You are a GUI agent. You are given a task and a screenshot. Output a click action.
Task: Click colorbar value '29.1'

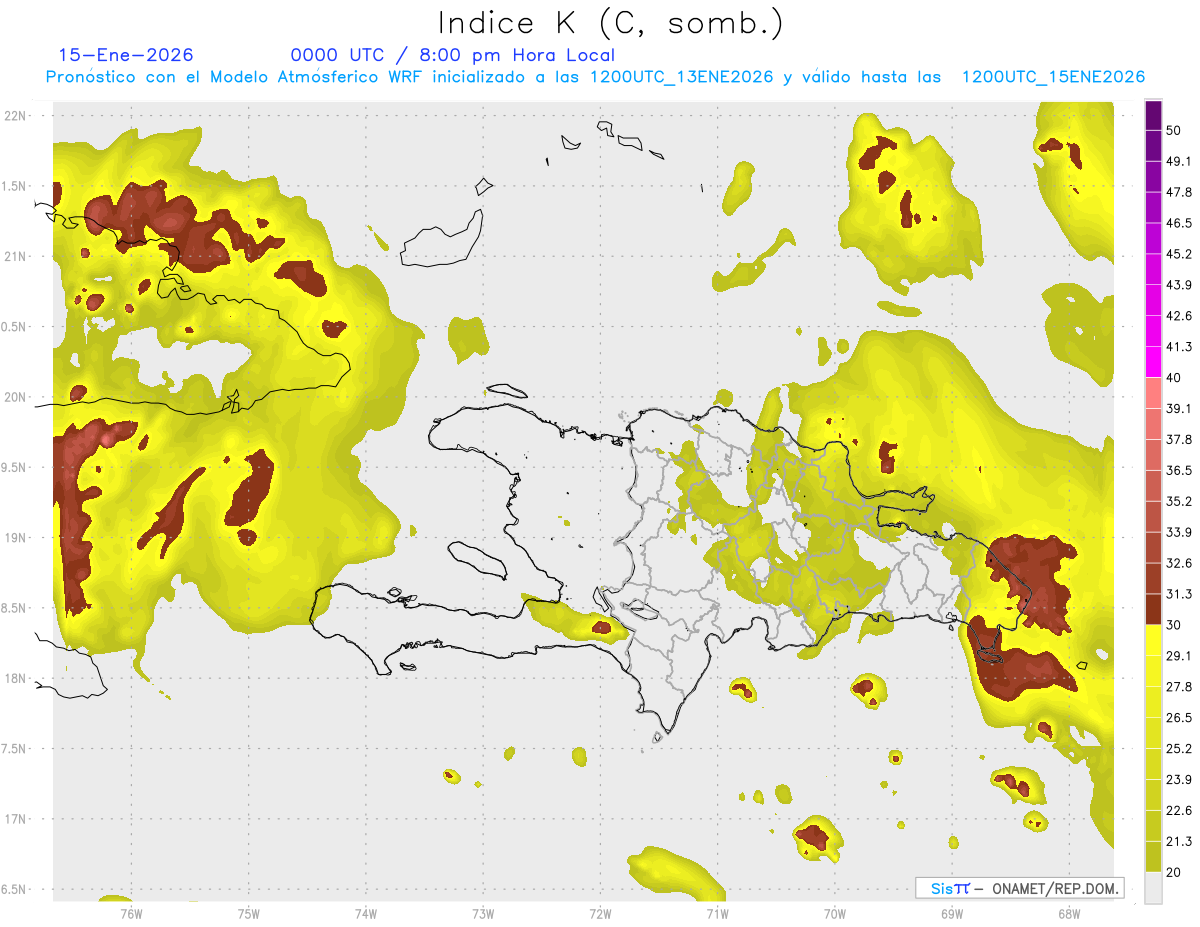[1179, 656]
